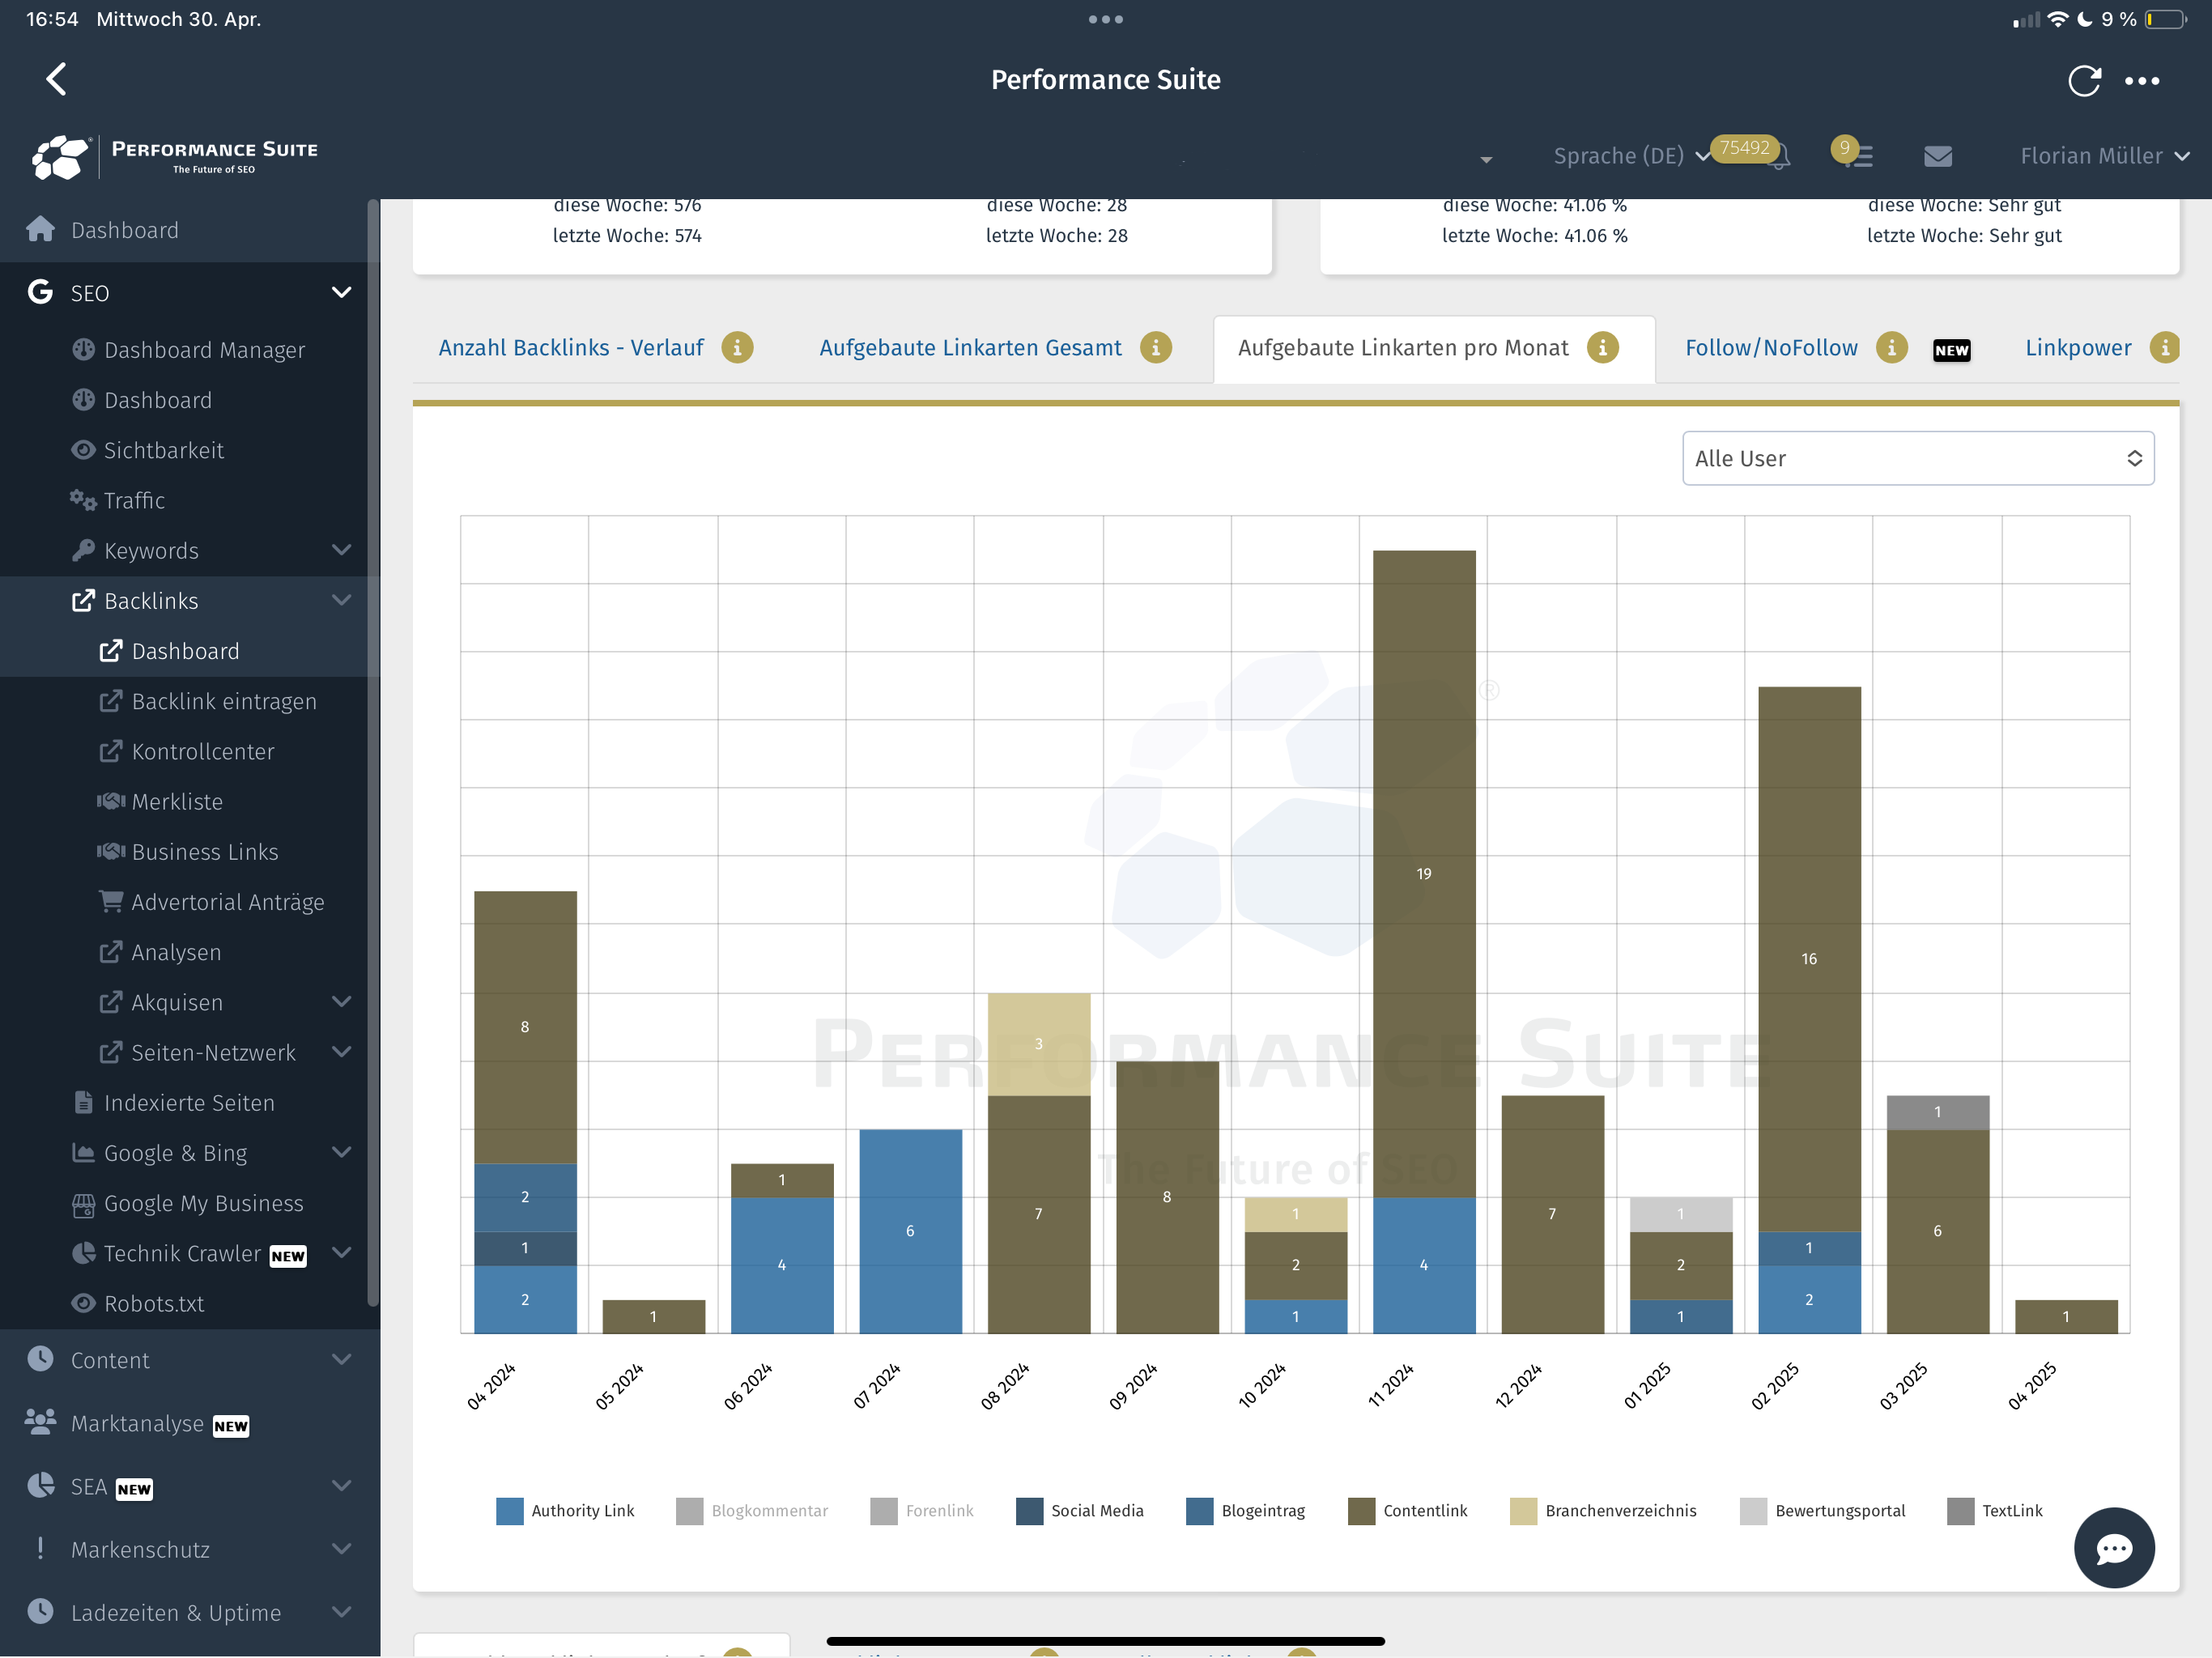Click the blue 6 bar for 07 2024

[x=910, y=1231]
